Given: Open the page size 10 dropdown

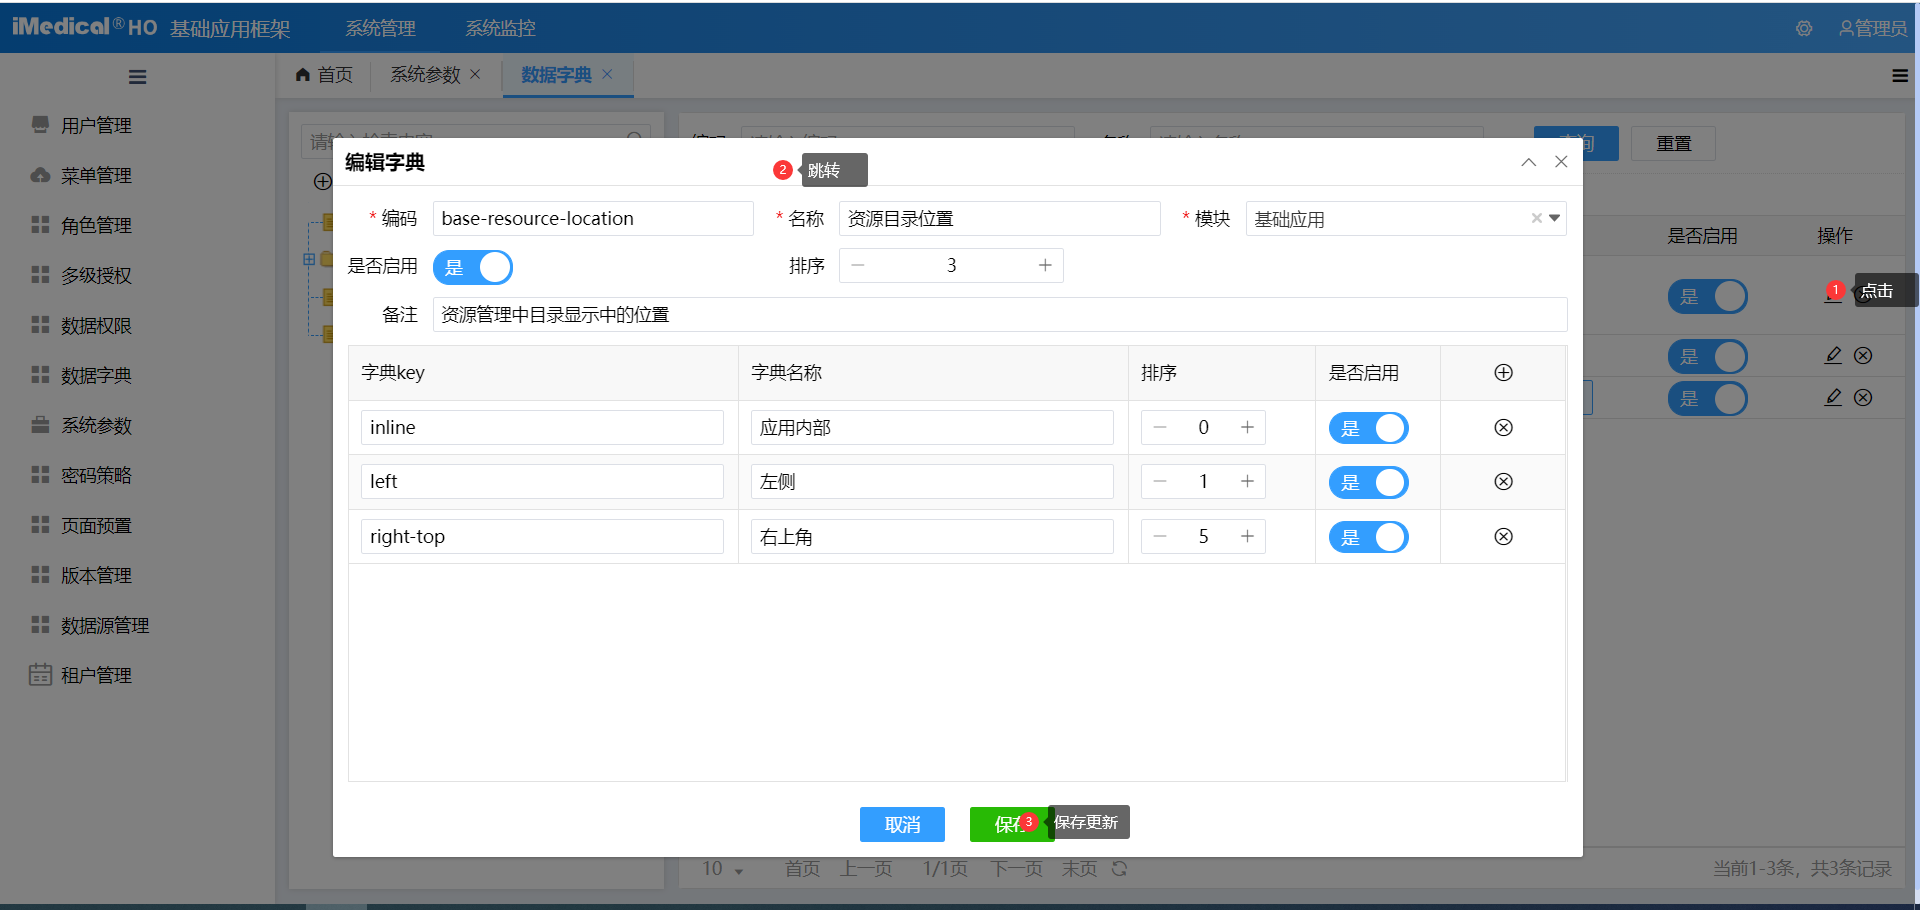Looking at the screenshot, I should [x=722, y=869].
